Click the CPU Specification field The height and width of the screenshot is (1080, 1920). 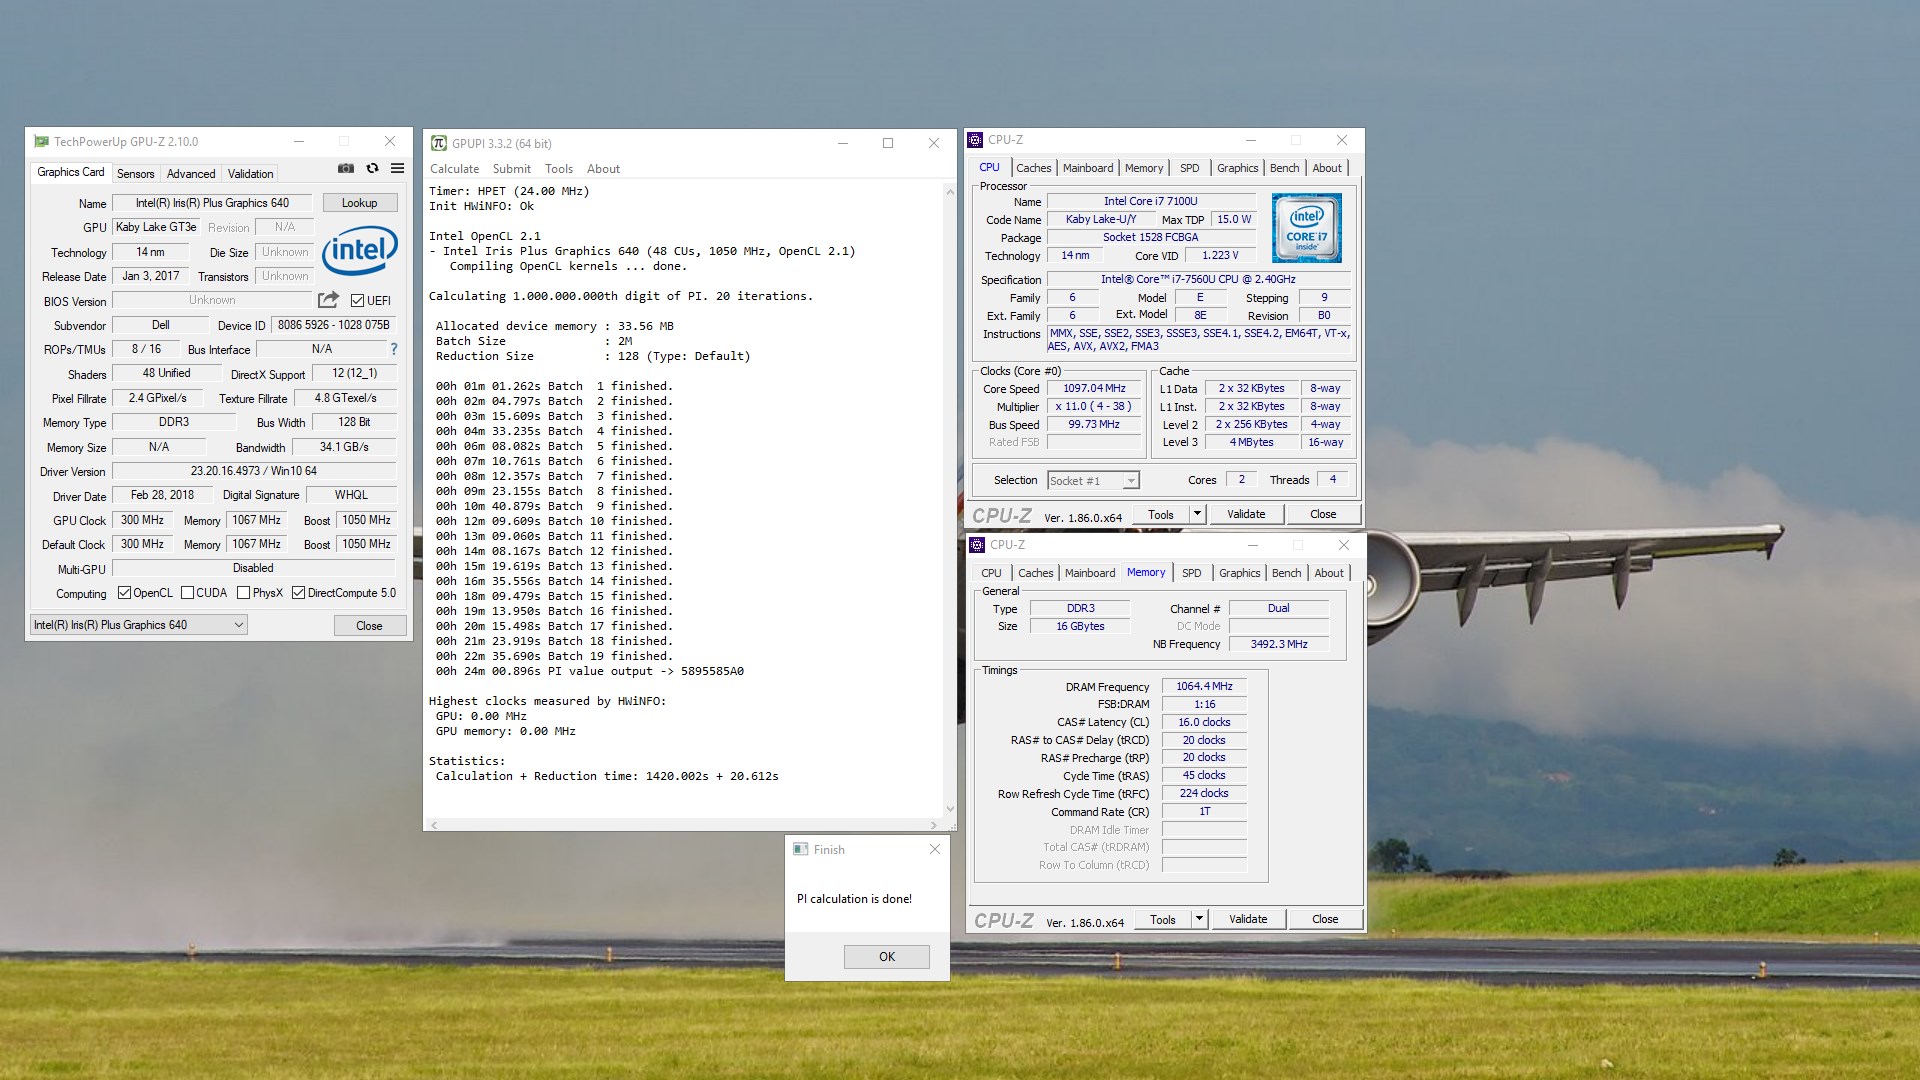point(1198,279)
